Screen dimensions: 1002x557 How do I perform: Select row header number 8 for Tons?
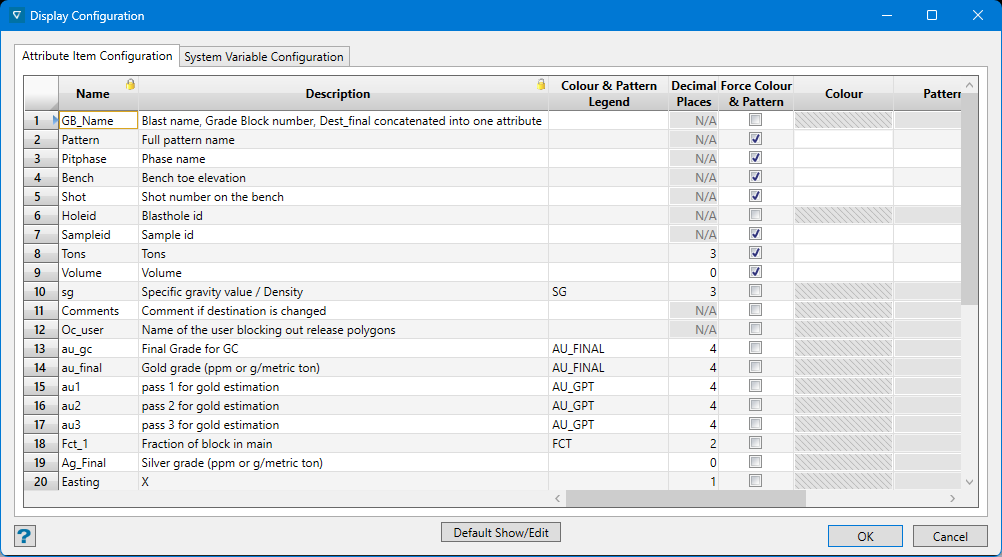point(38,254)
